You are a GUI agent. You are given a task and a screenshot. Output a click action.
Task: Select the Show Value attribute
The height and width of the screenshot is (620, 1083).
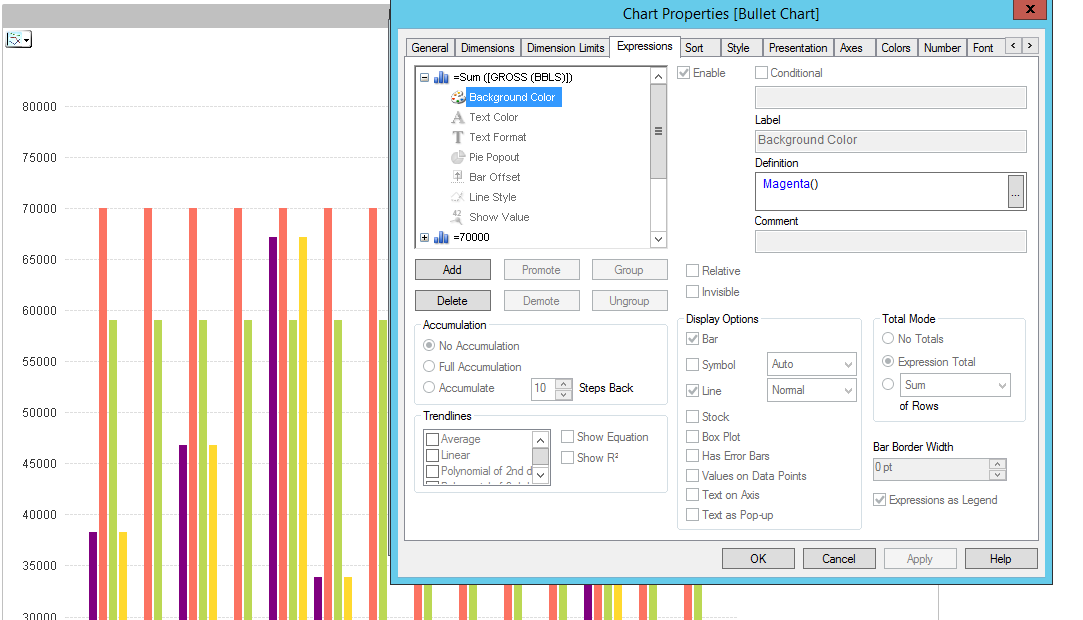[498, 217]
